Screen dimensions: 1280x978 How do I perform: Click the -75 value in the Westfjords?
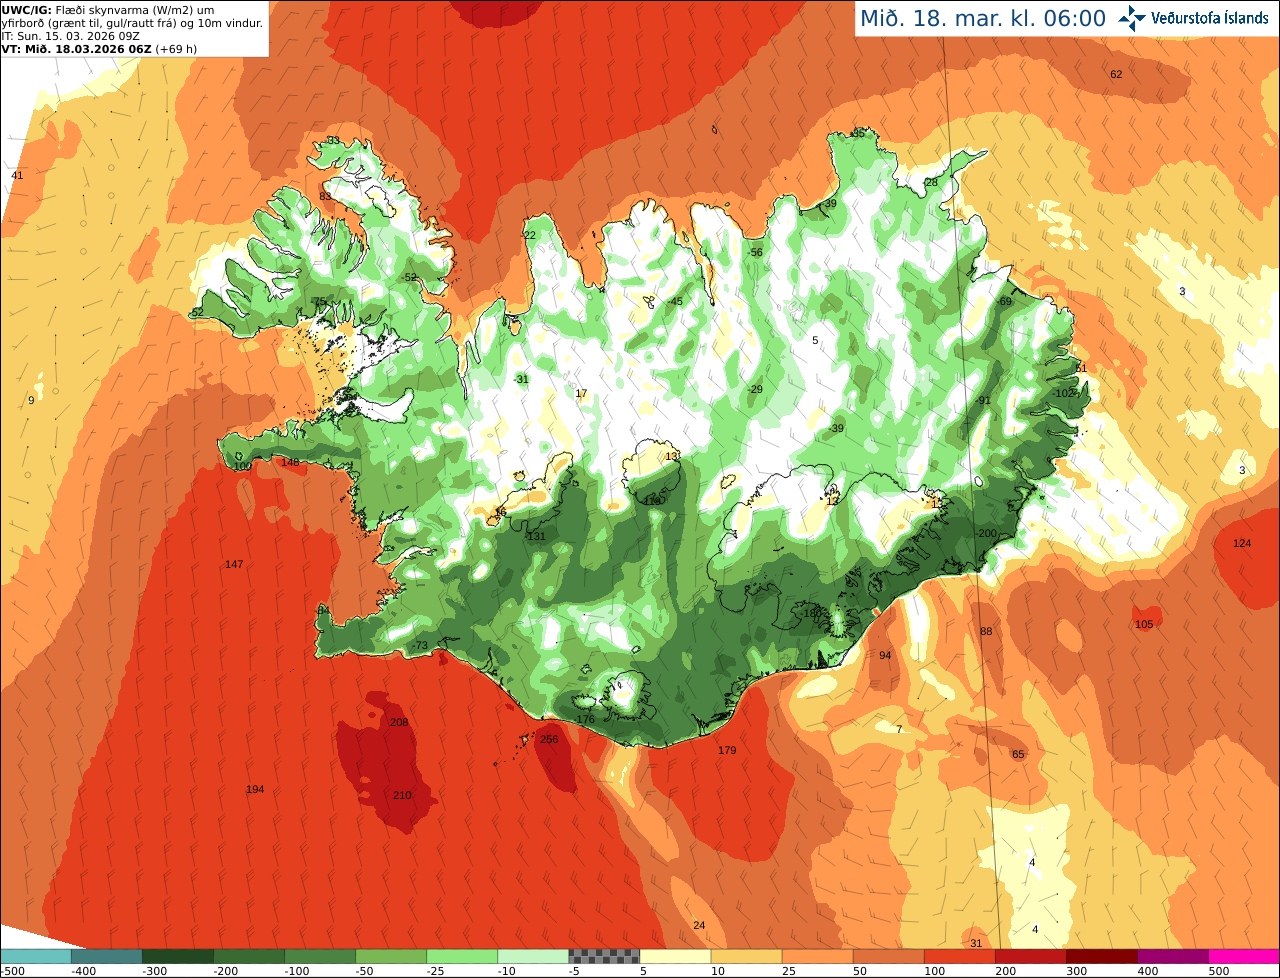pos(318,301)
